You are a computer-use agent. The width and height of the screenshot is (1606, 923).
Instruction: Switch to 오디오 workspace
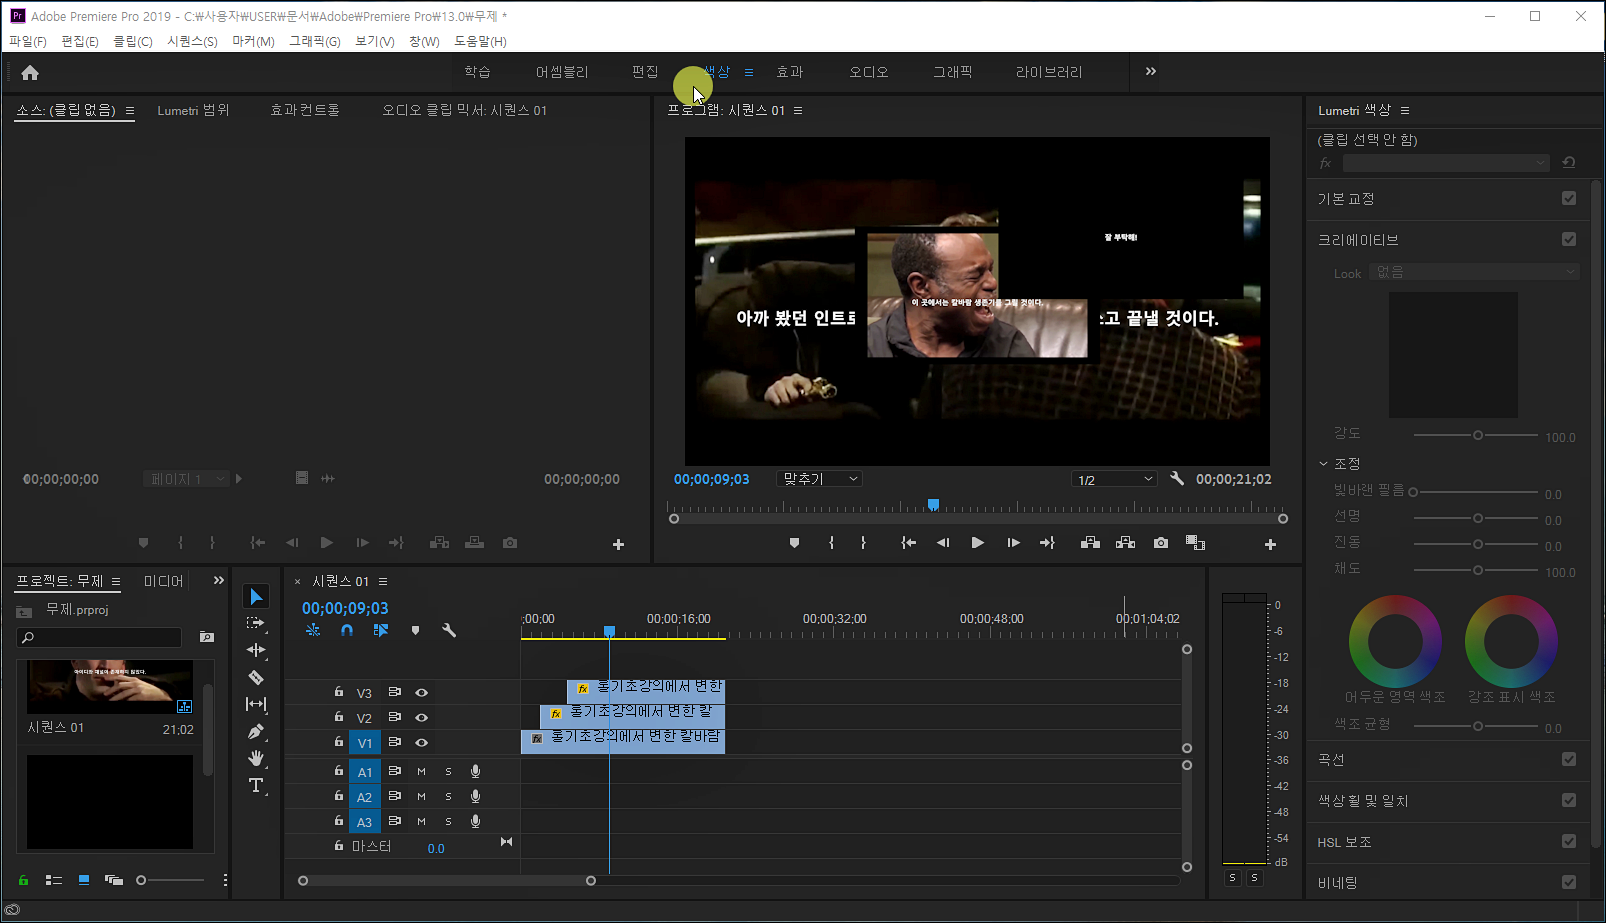[x=868, y=72]
